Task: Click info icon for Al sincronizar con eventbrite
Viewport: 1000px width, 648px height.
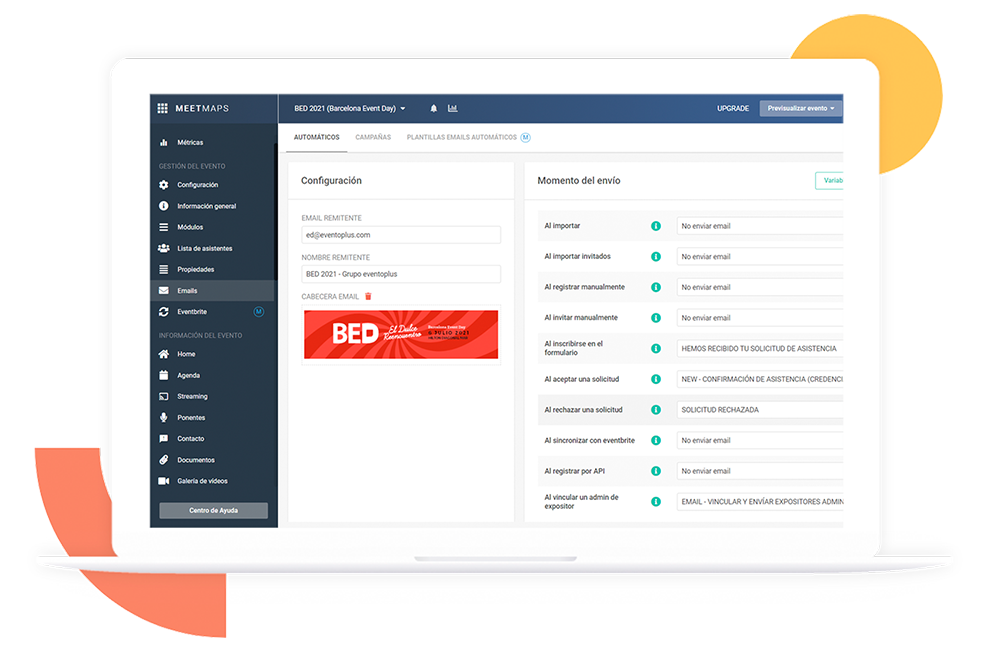Action: (x=656, y=440)
